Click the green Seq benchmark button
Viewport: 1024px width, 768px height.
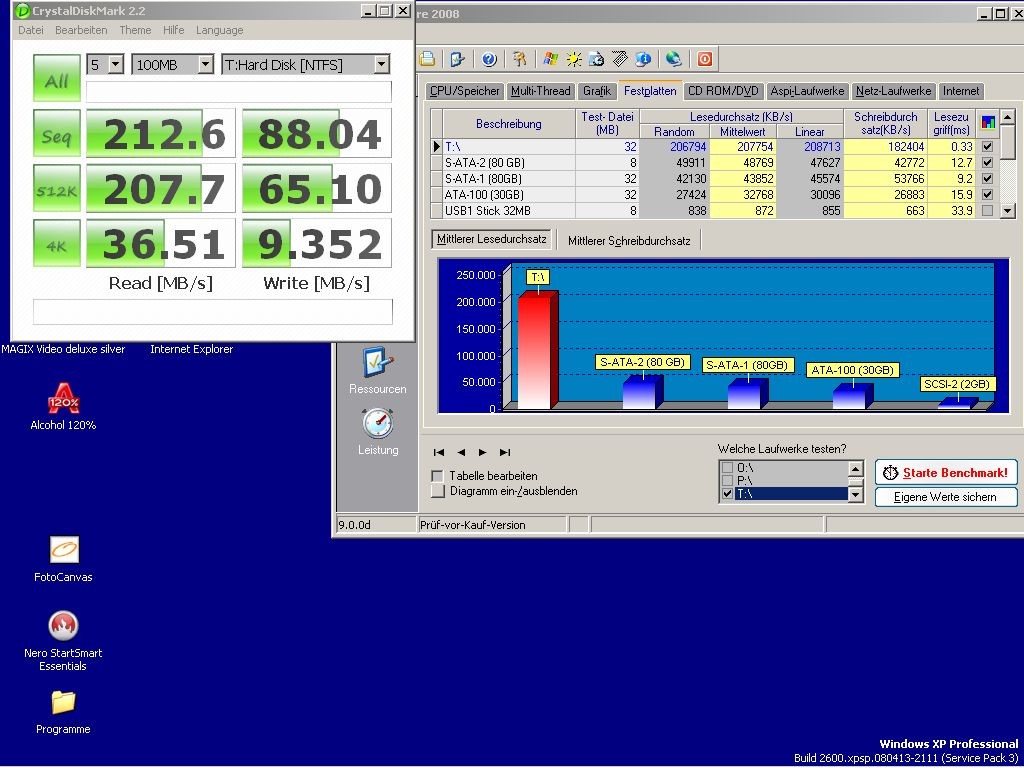(x=57, y=134)
